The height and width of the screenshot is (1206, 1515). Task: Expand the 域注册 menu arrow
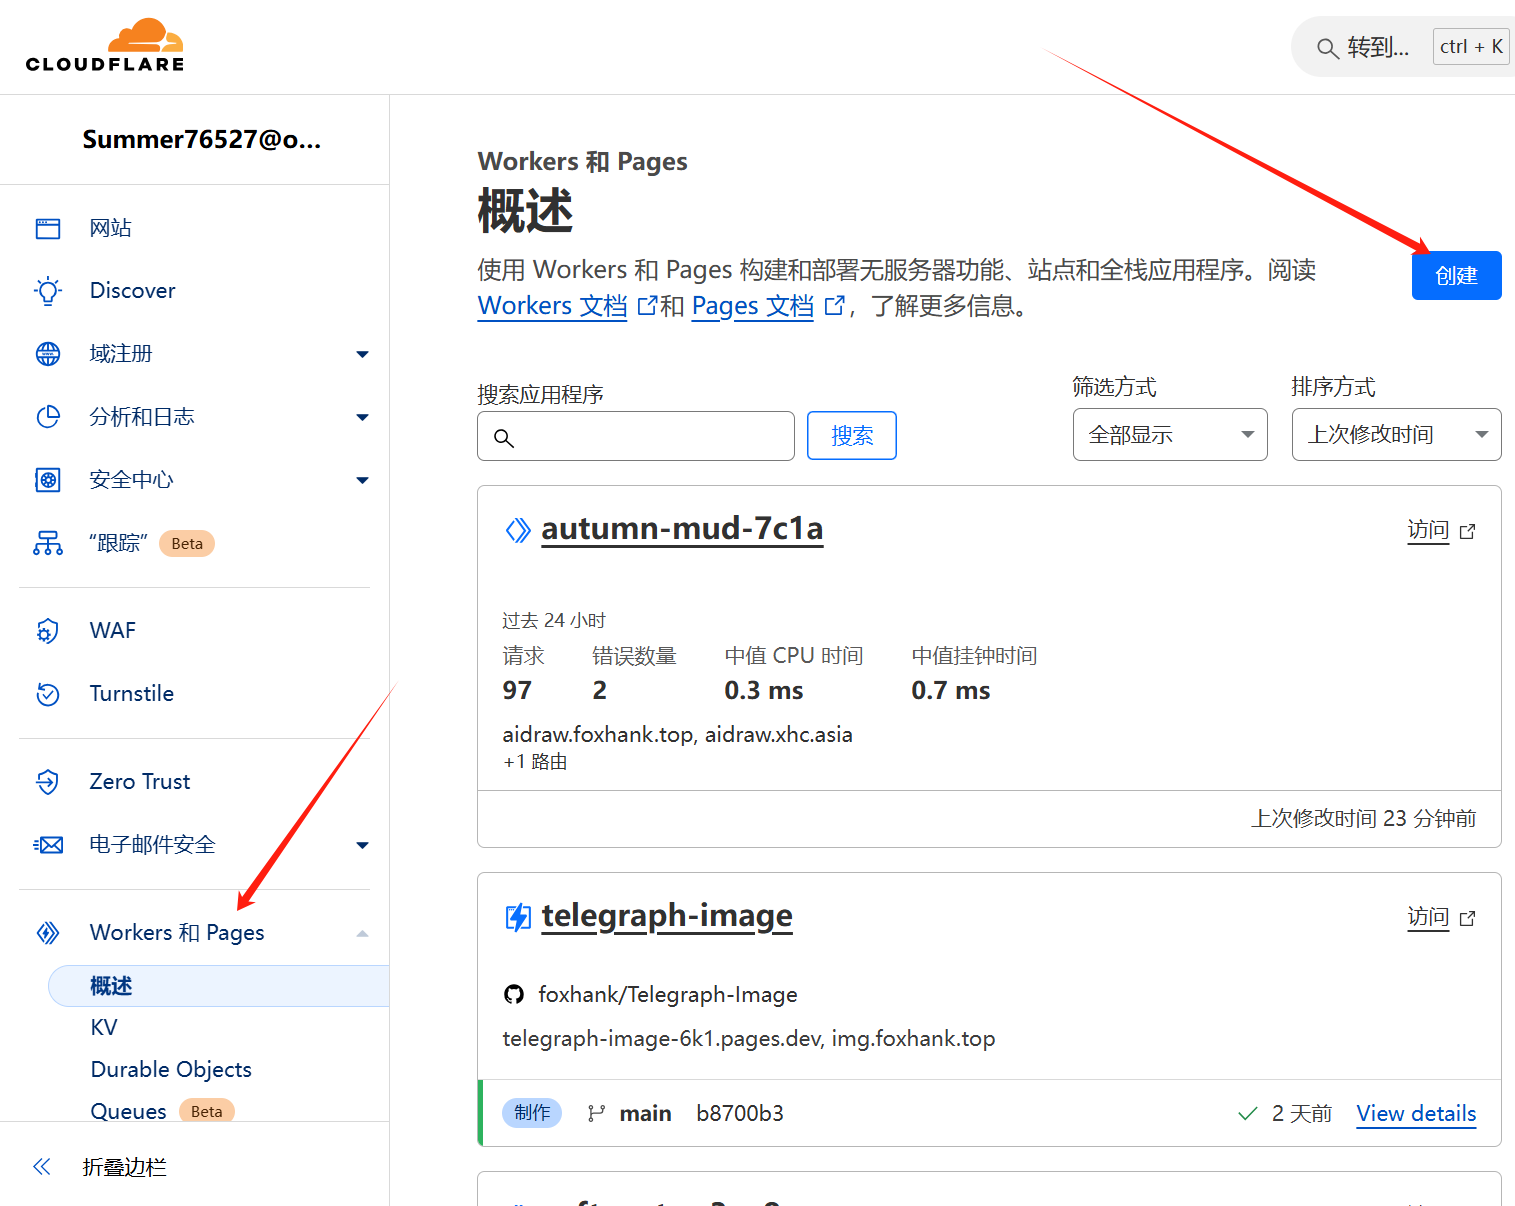(x=362, y=354)
